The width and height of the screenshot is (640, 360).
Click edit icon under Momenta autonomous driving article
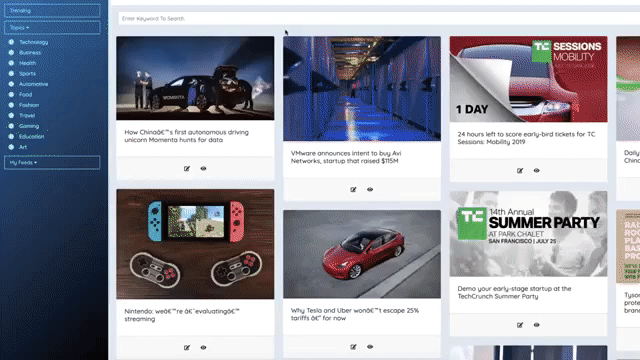(187, 169)
